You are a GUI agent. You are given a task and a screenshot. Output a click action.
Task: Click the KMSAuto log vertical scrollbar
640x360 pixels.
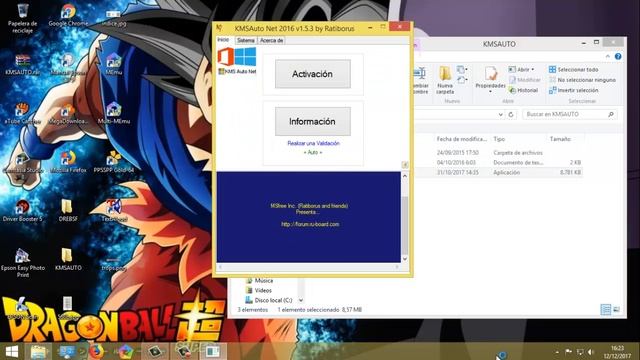pyautogui.click(x=405, y=218)
